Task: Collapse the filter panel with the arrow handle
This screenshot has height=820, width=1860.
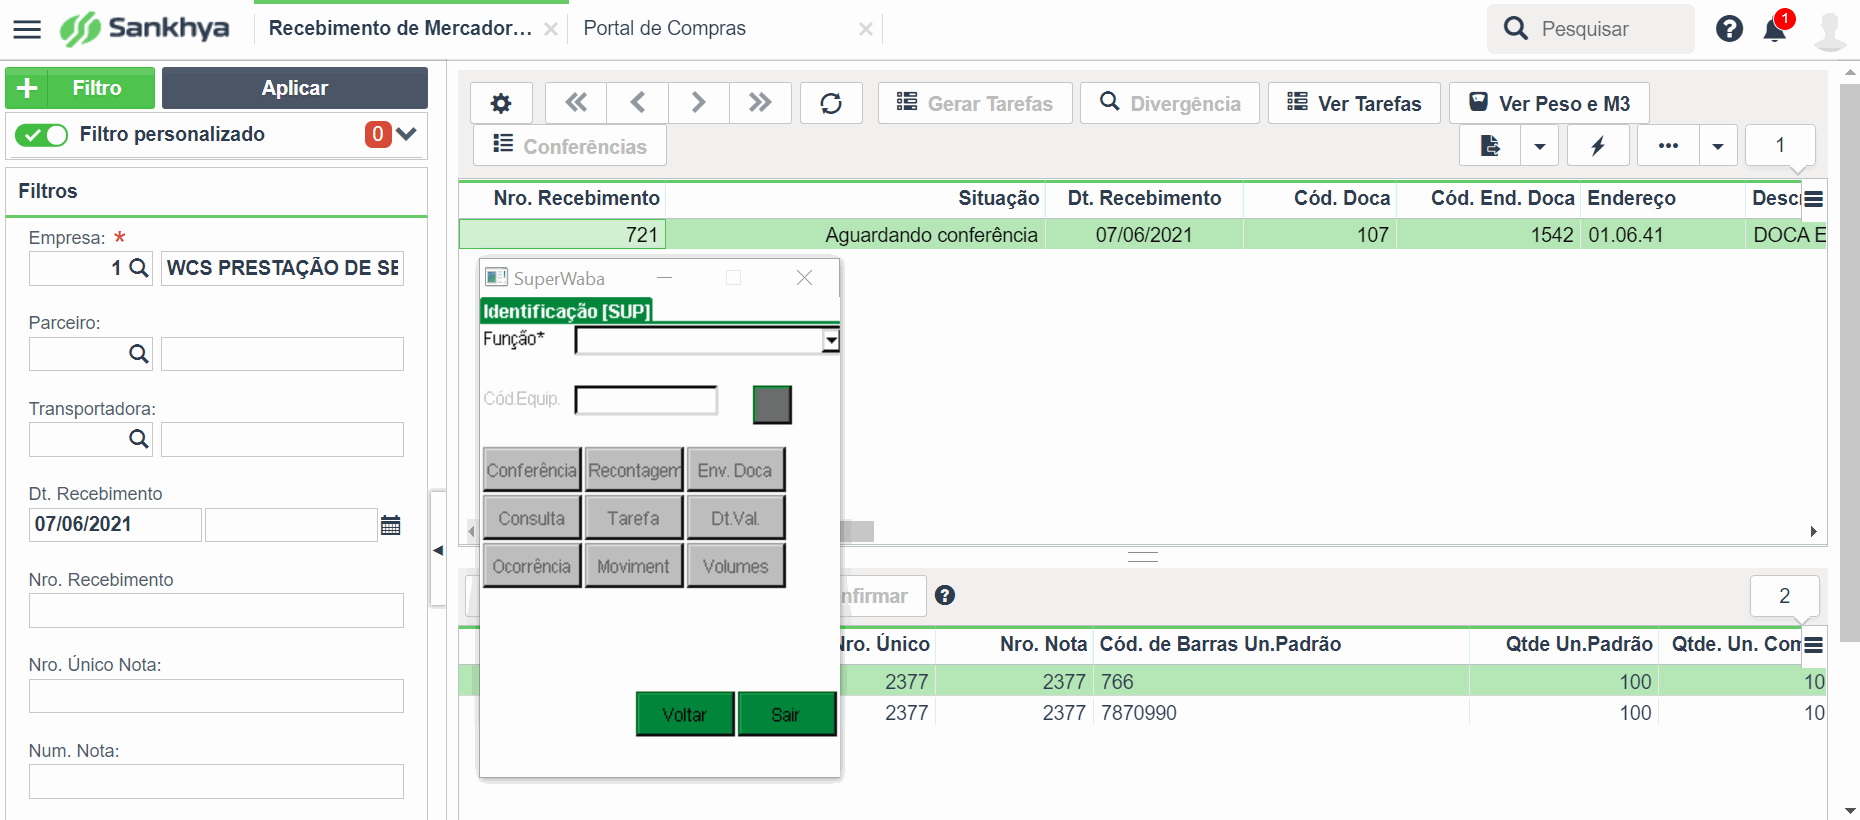Action: [438, 550]
